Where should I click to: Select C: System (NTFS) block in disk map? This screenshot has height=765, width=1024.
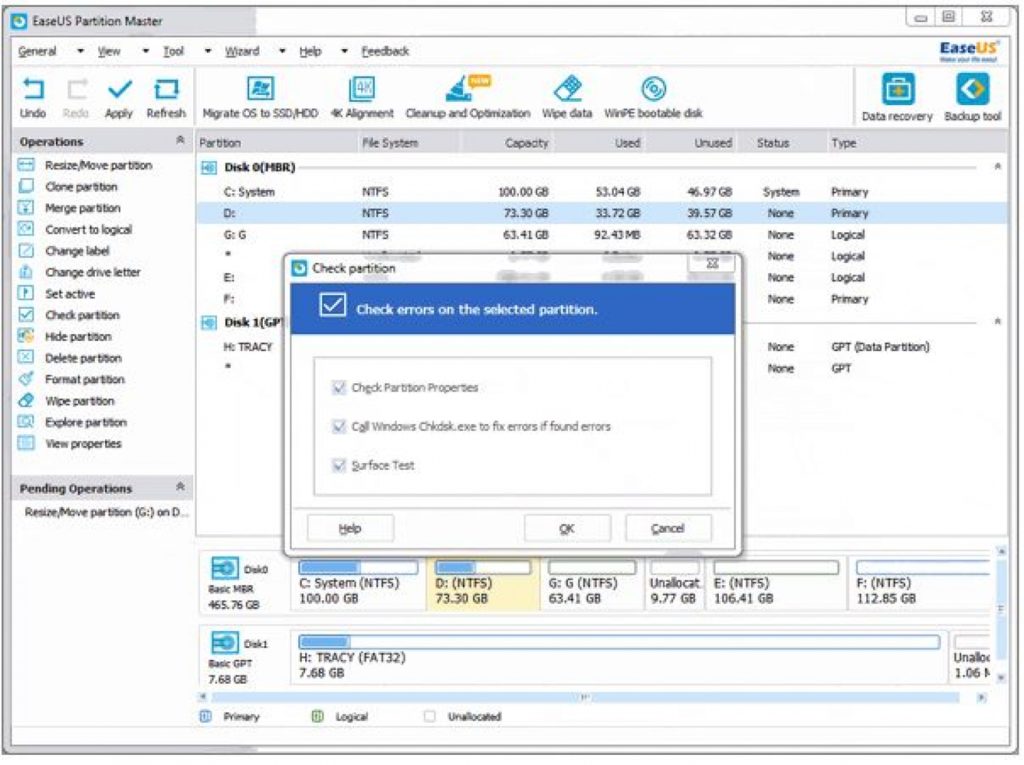359,584
